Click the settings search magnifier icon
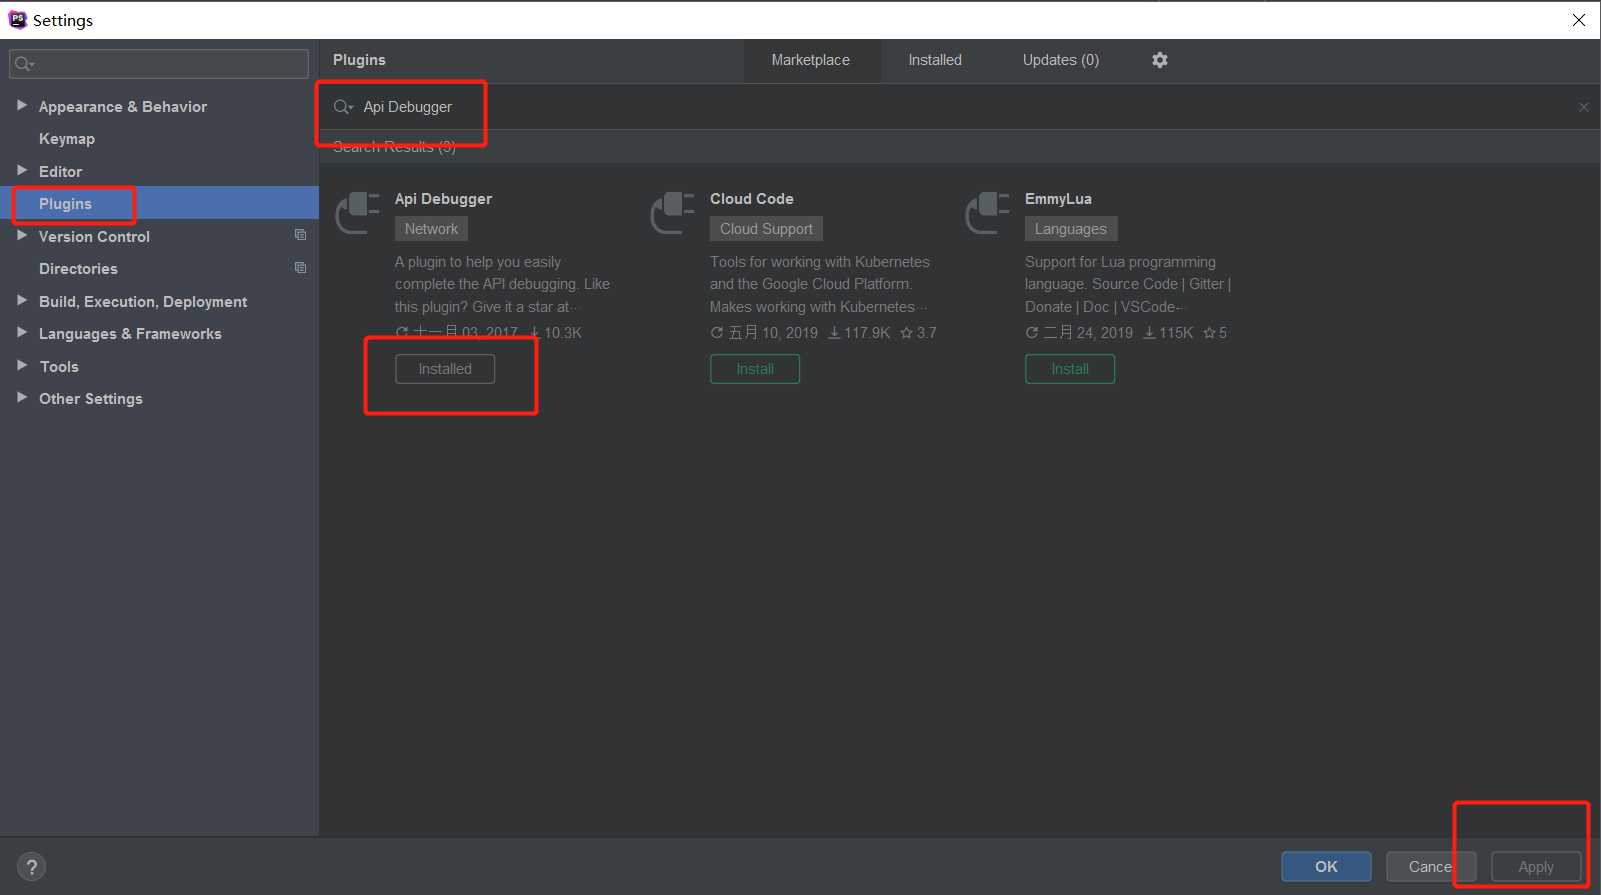The image size is (1601, 895). [23, 64]
